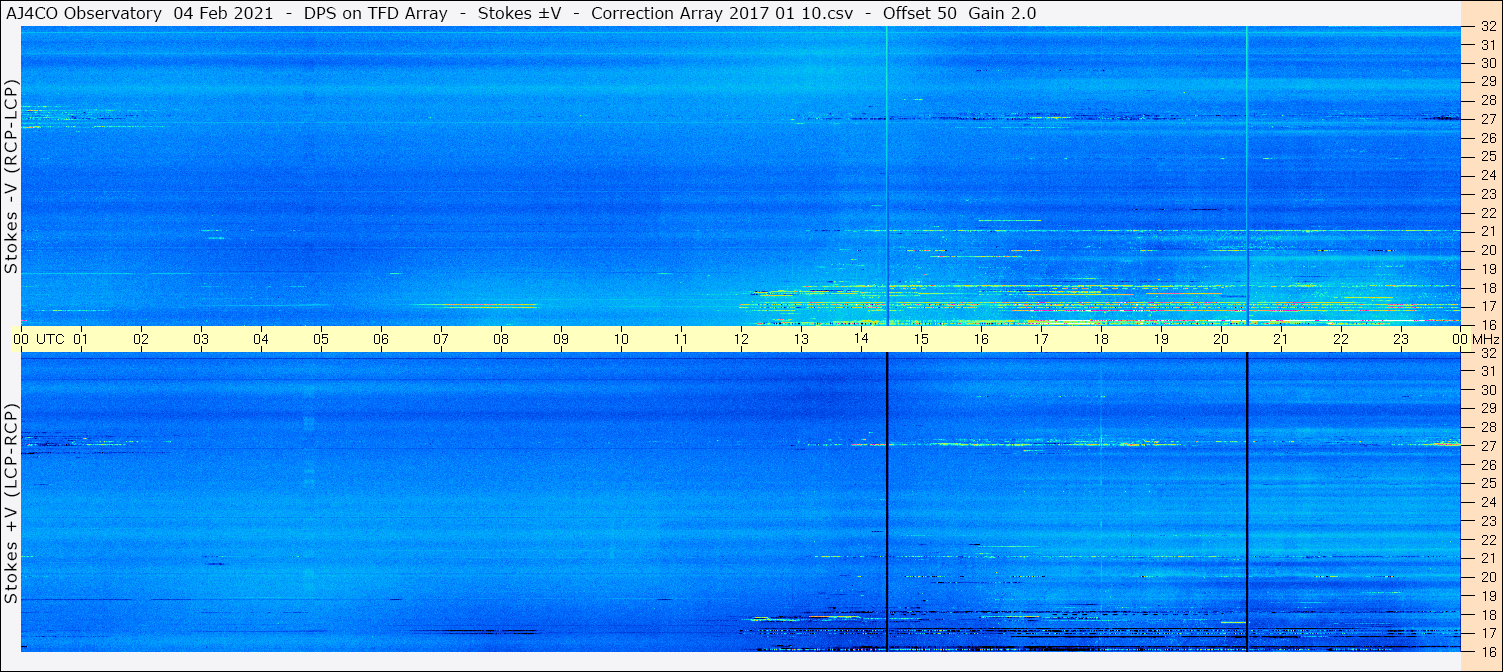Click the 24 MHz label in Stokes +V panel
Image resolution: width=1503 pixels, height=672 pixels.
[x=1488, y=502]
